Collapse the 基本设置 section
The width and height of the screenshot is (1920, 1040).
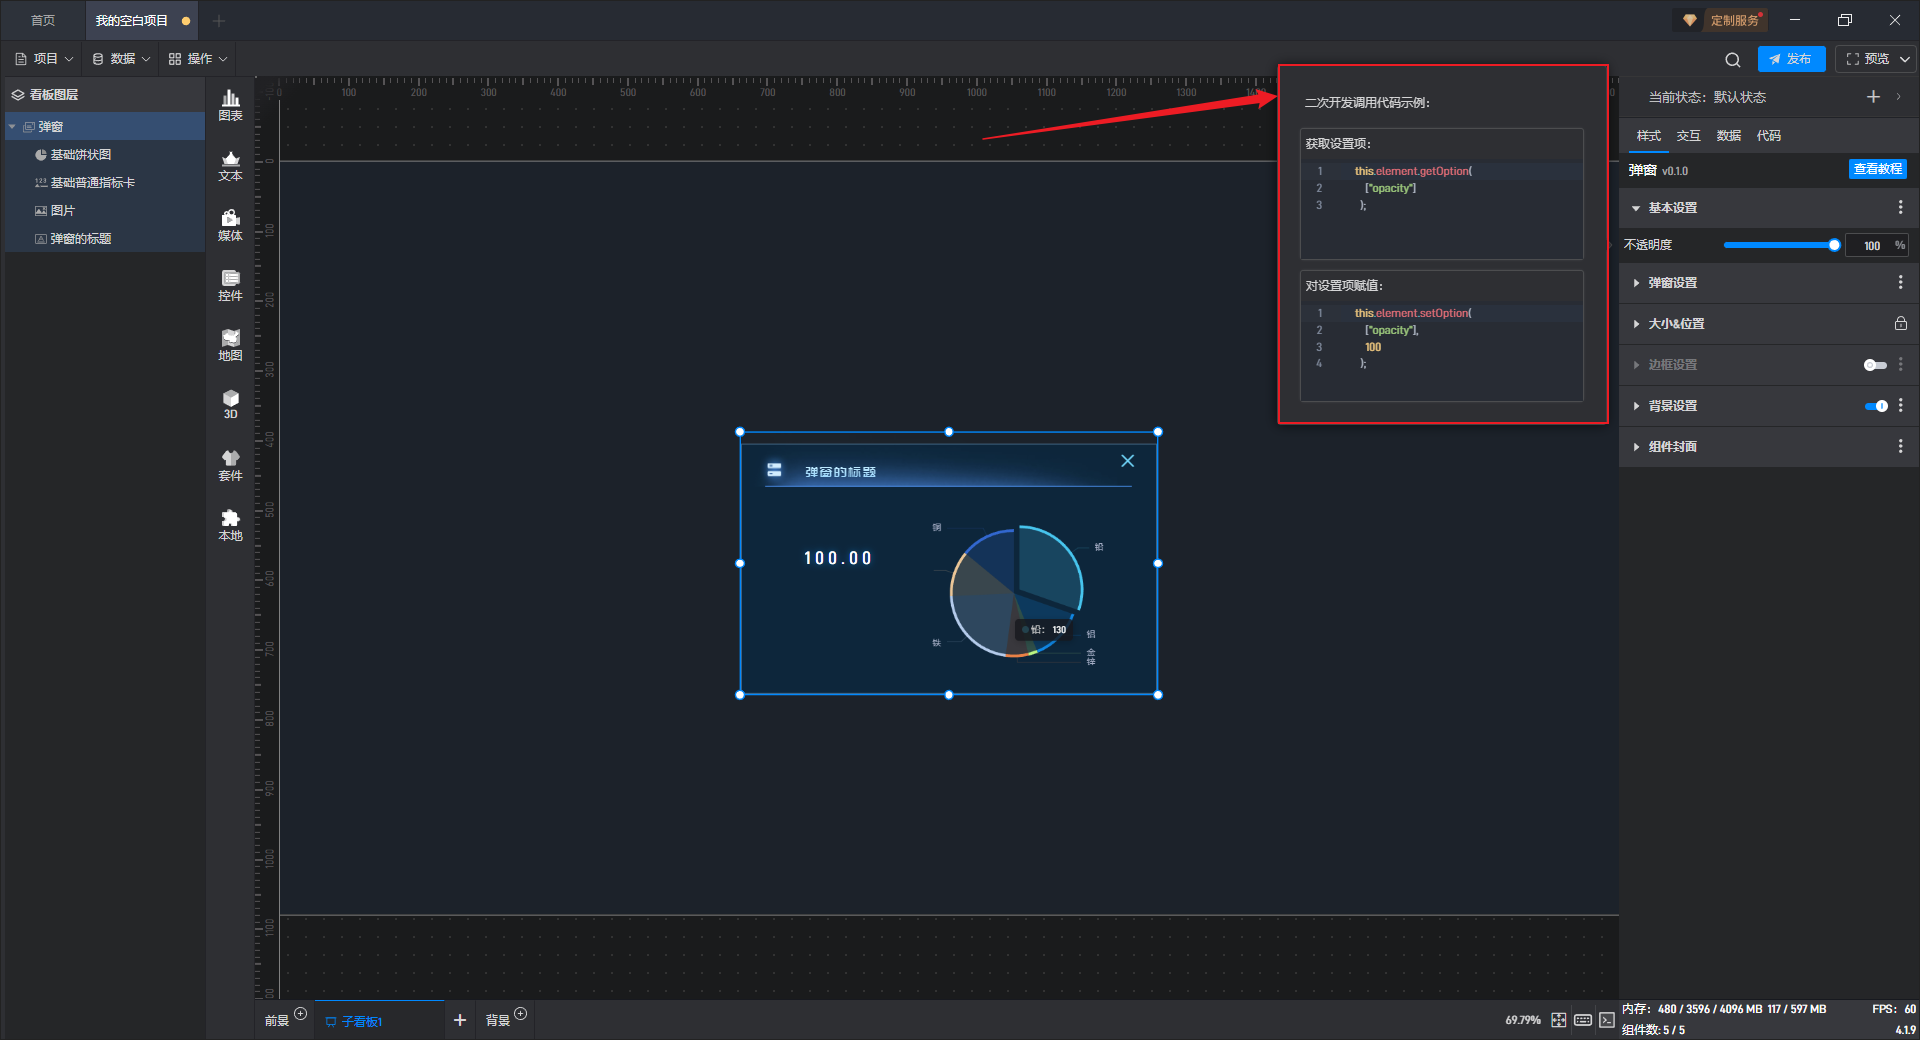(x=1636, y=208)
